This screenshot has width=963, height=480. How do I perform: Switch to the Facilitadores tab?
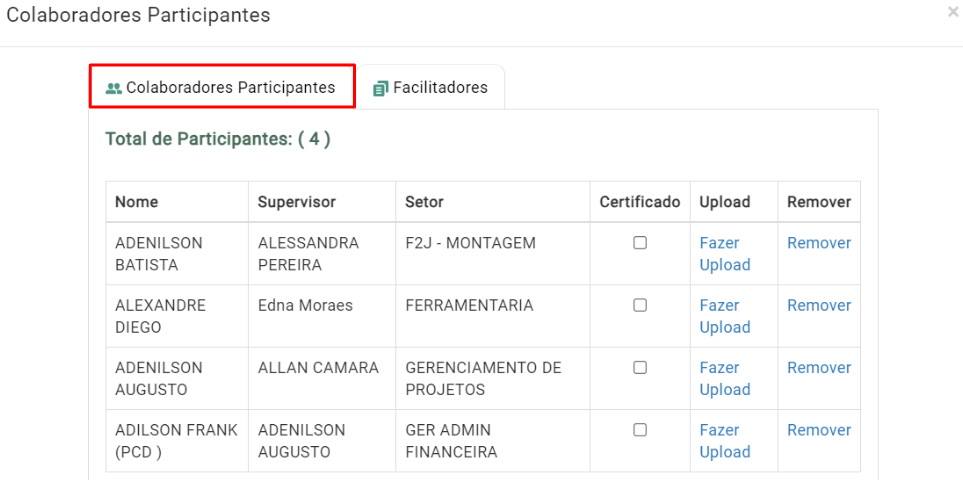click(x=431, y=88)
